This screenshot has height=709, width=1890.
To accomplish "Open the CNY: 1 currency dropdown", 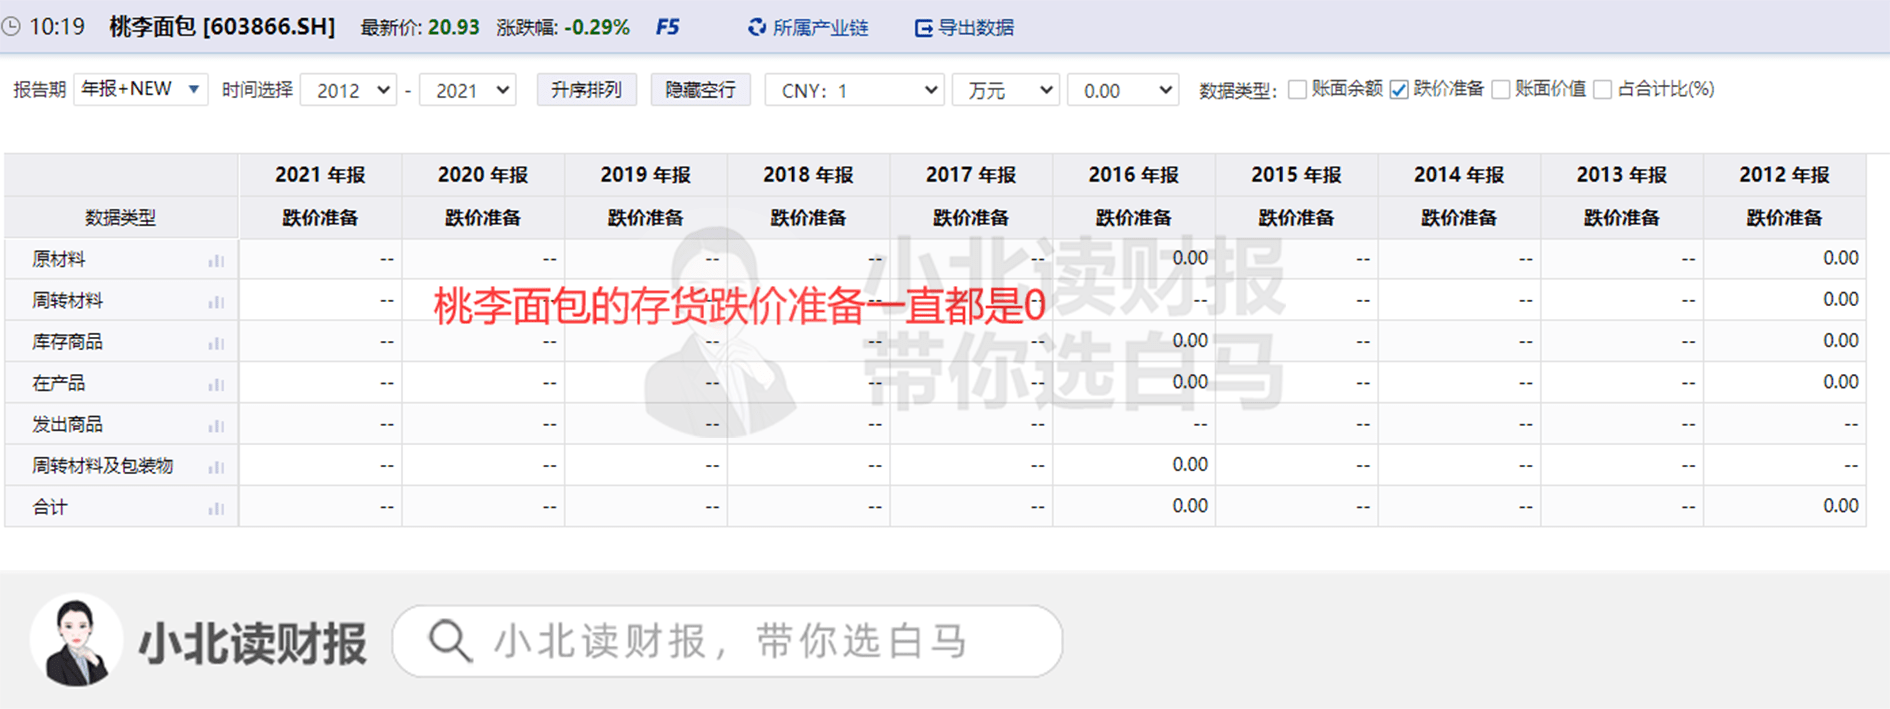I will [854, 90].
